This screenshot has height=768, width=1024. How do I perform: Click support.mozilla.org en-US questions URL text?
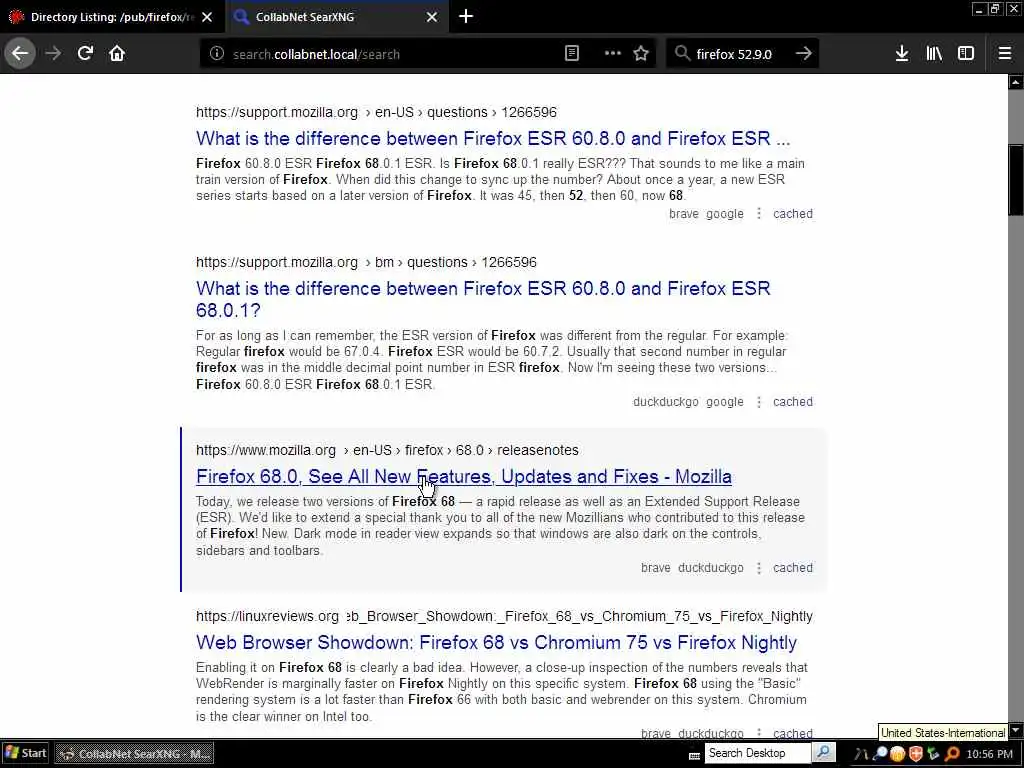(x=376, y=112)
